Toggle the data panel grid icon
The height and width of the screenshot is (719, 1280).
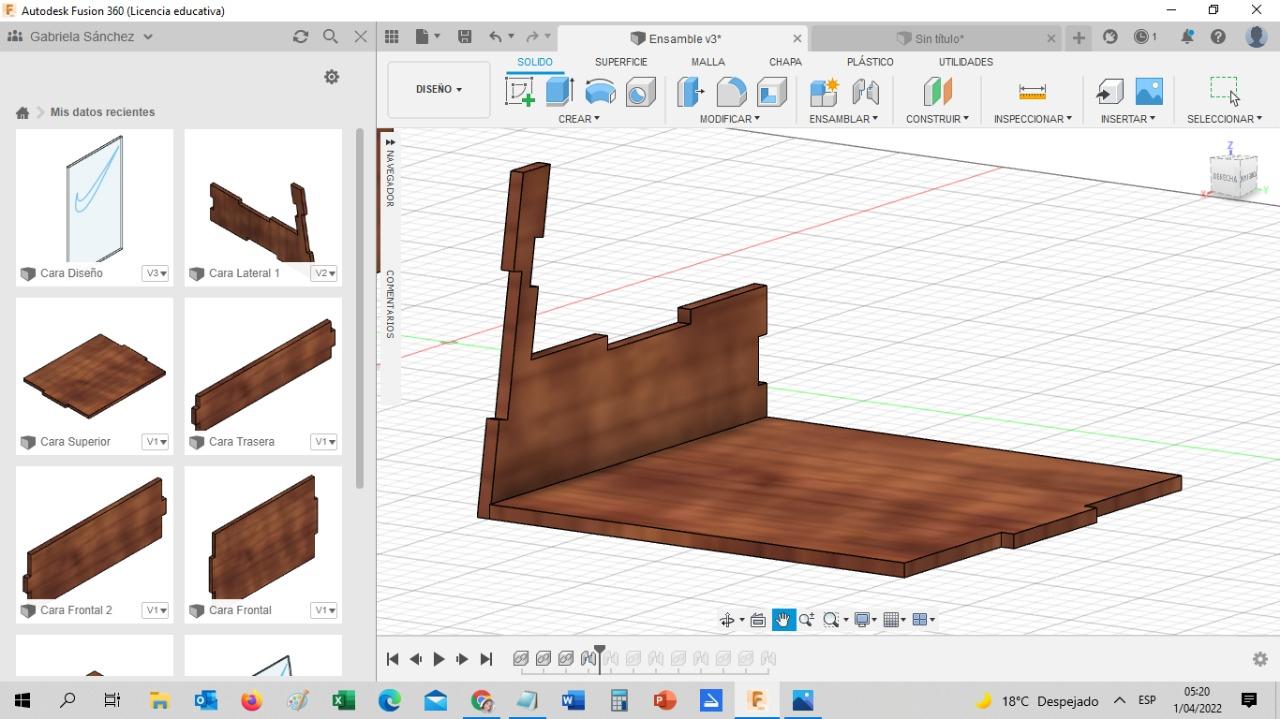[x=391, y=37]
